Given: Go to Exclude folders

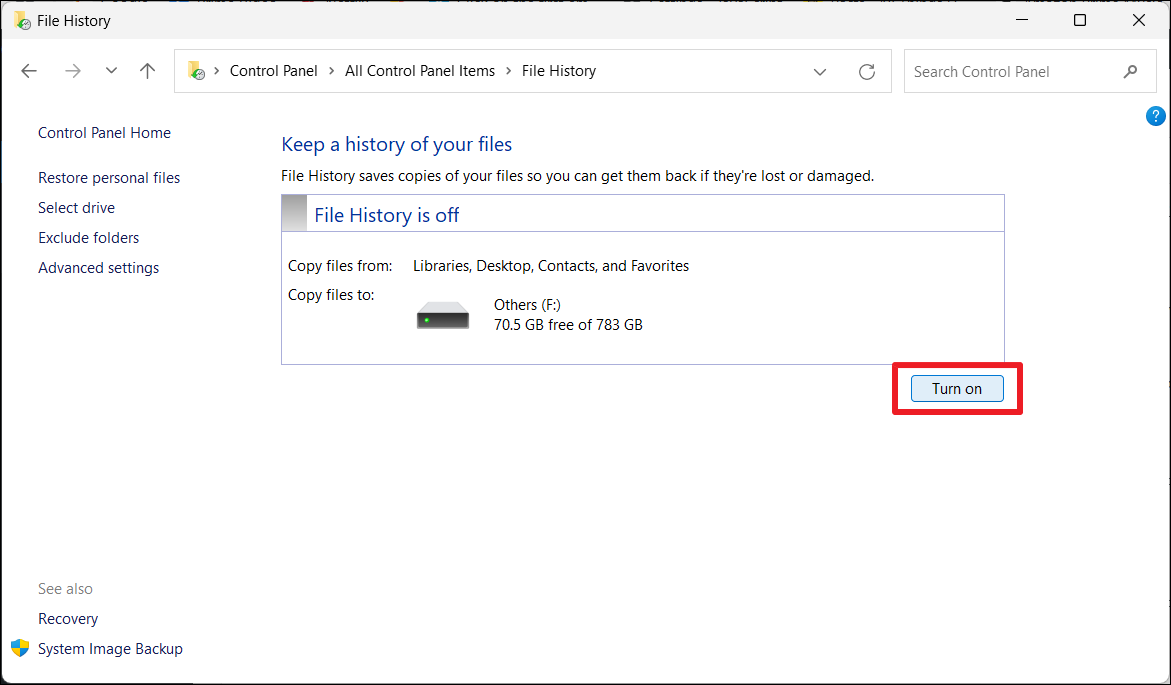Looking at the screenshot, I should tap(88, 238).
